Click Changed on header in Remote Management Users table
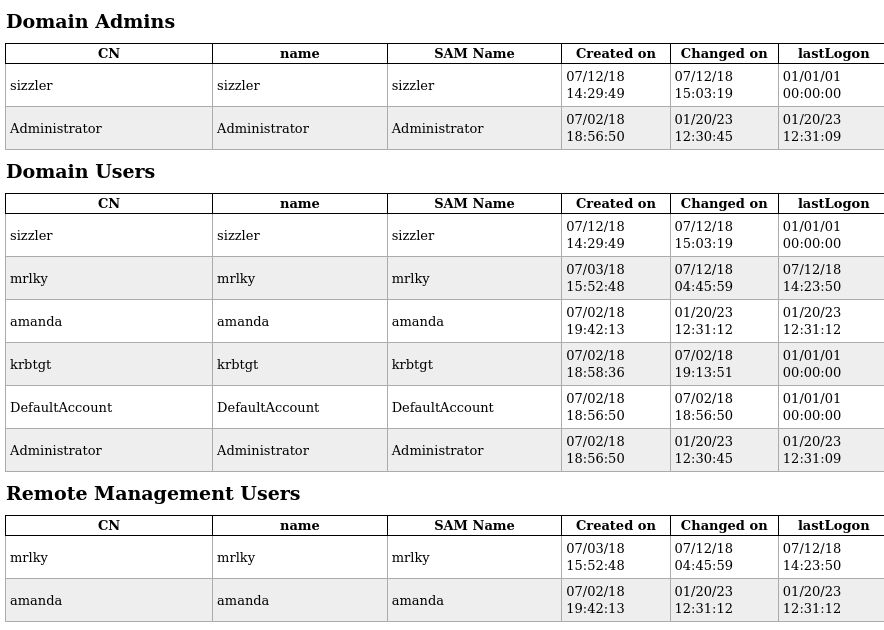This screenshot has height=630, width=884. tap(724, 526)
